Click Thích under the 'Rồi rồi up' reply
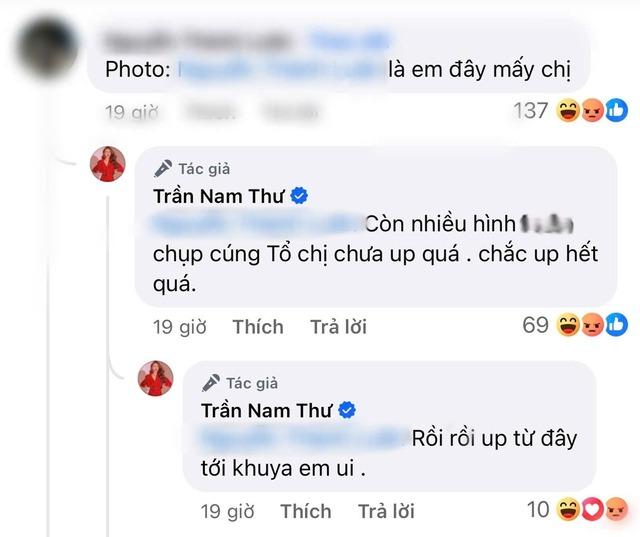The image size is (640, 537). [x=306, y=511]
